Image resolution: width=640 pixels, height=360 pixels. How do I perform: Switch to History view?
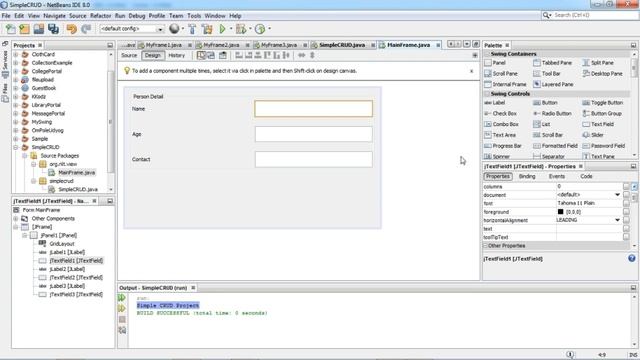coord(176,55)
